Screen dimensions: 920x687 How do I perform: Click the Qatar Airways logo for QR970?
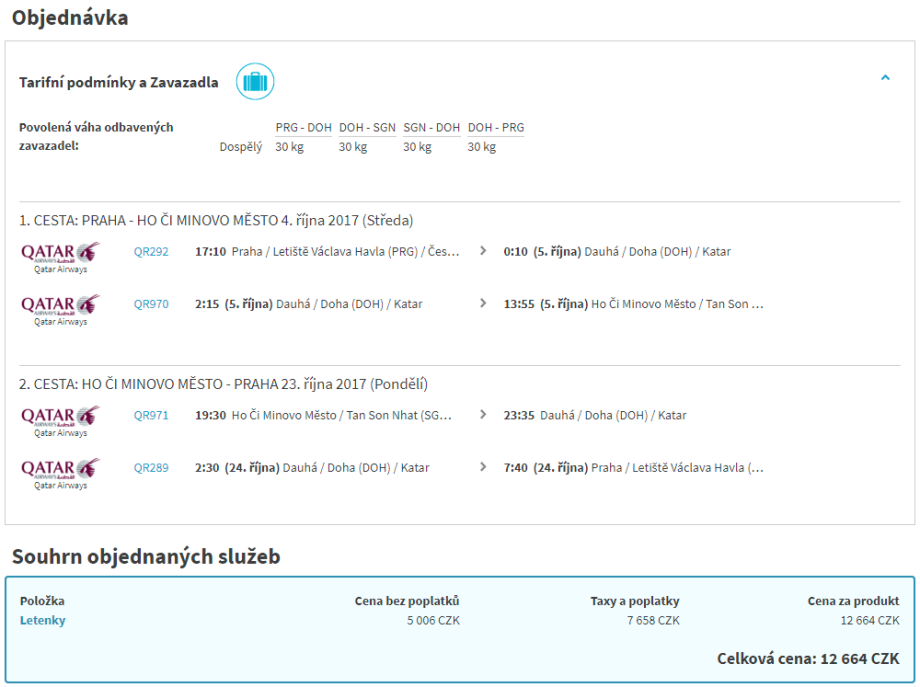[60, 307]
